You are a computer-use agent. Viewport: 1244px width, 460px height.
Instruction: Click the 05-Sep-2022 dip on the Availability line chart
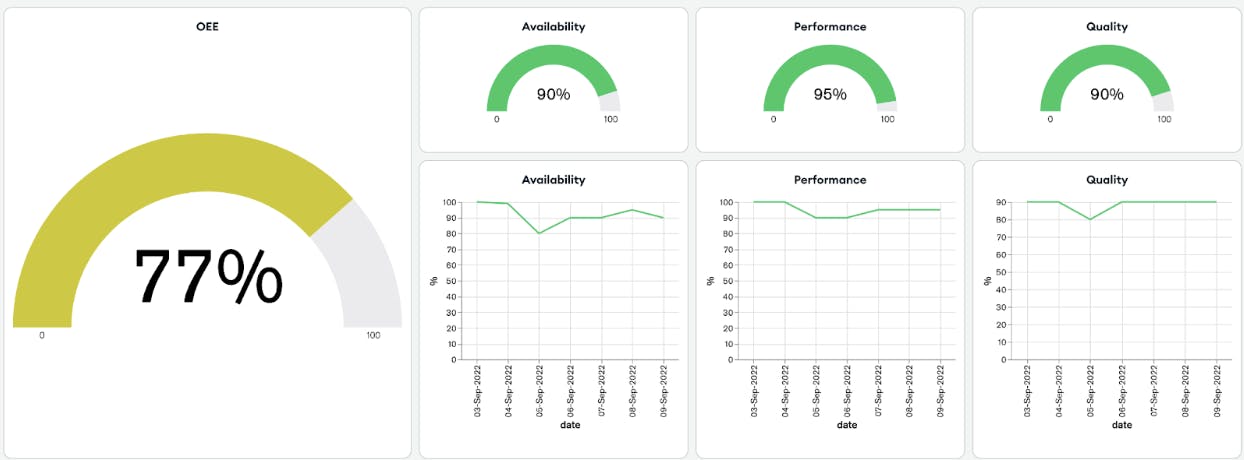(539, 234)
